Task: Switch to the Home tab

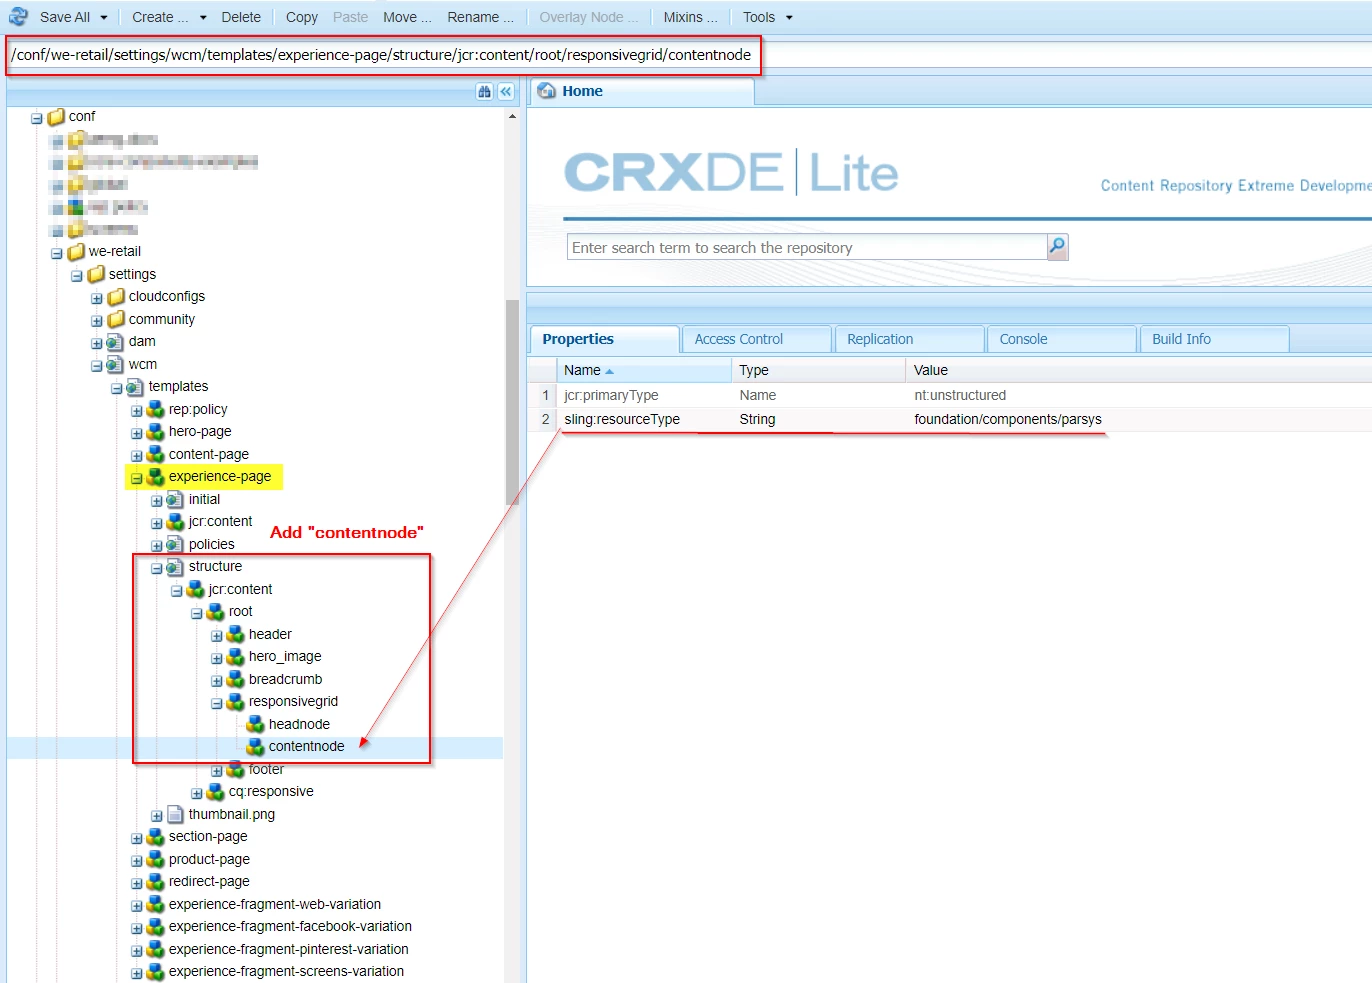Action: click(x=642, y=91)
